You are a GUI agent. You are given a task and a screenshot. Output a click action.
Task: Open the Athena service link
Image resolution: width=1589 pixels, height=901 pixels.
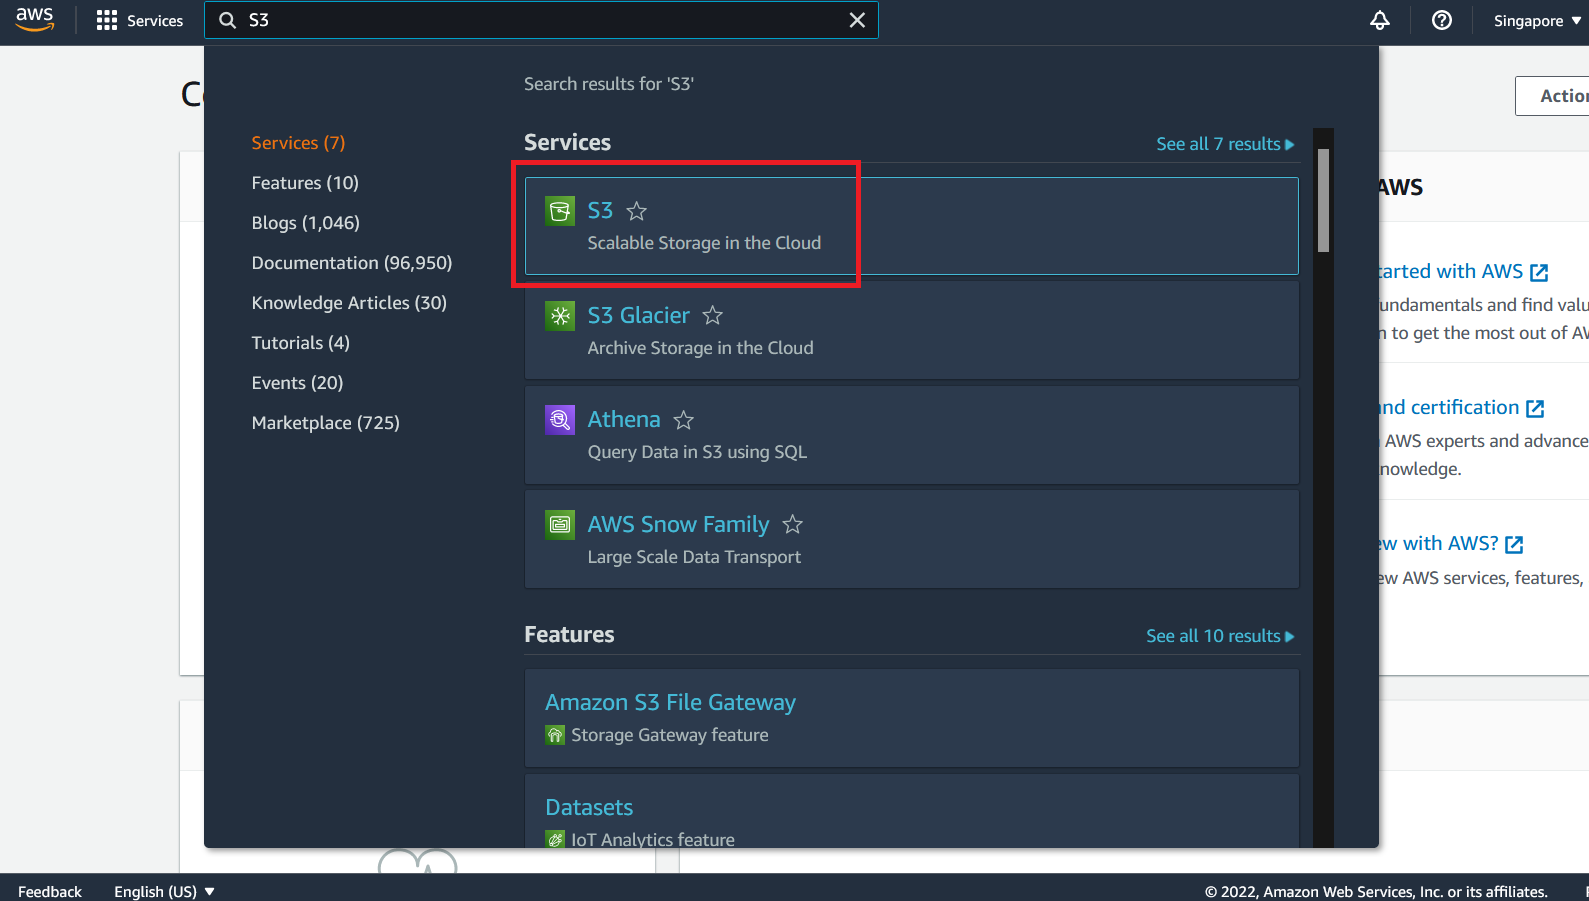[624, 420]
